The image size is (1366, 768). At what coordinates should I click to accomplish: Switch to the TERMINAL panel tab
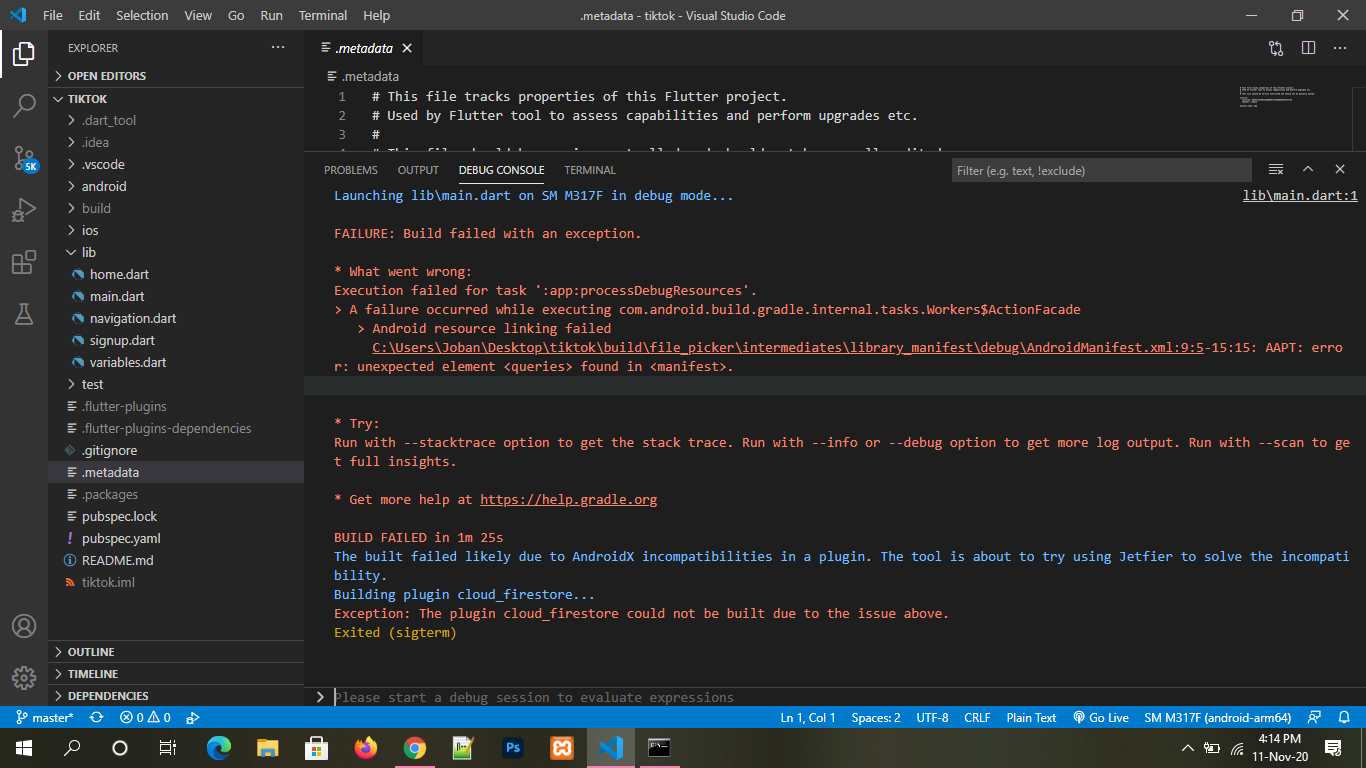(x=590, y=170)
